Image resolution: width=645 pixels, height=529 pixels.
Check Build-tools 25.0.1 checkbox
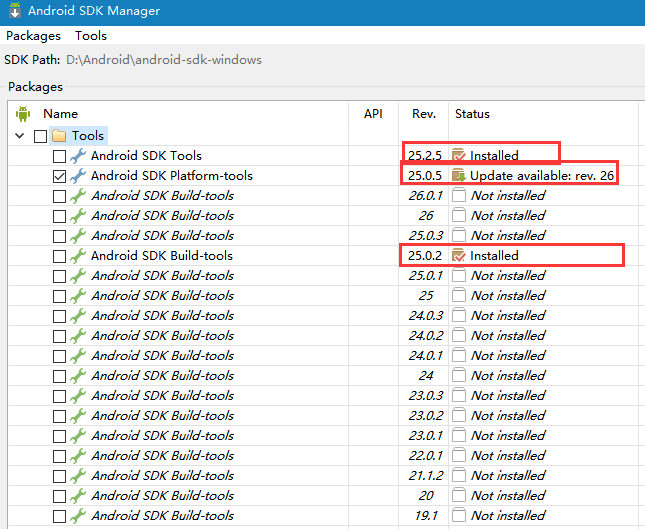[x=59, y=276]
